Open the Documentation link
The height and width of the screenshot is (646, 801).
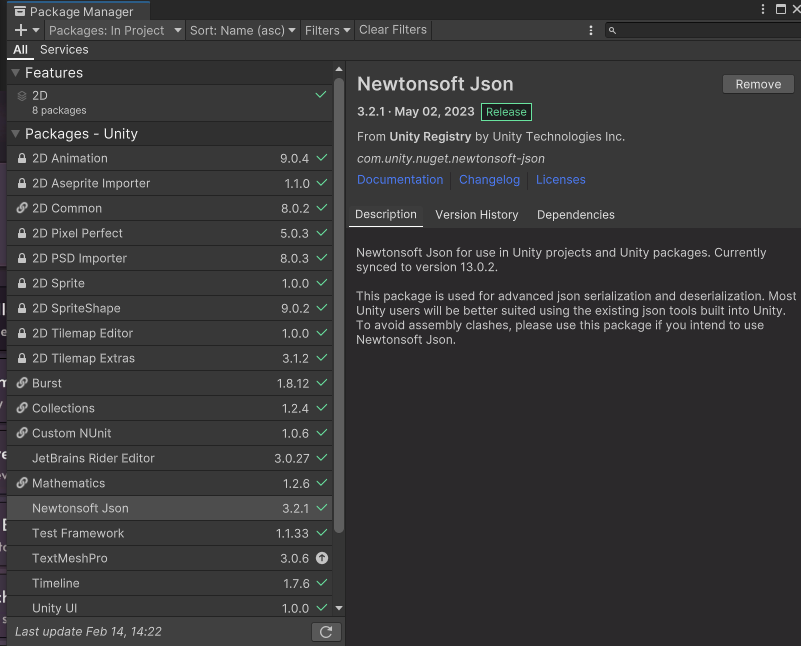click(400, 180)
